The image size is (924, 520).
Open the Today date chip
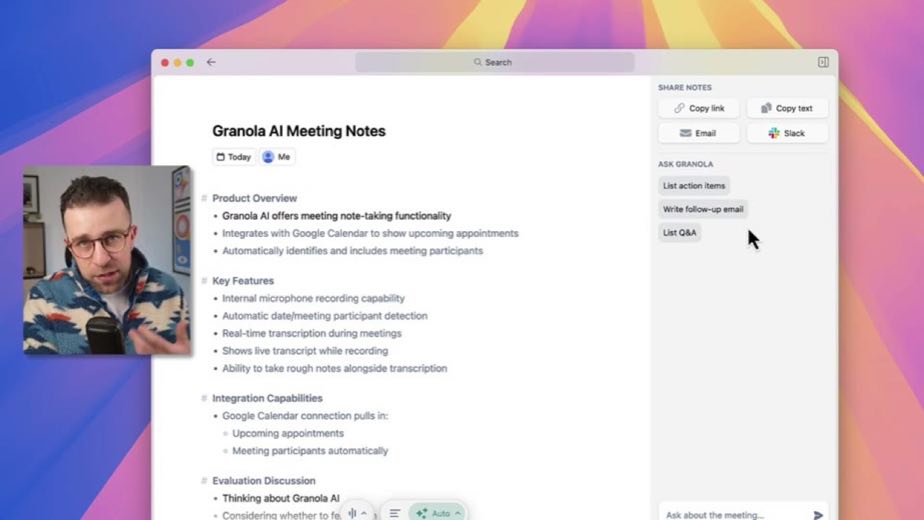click(x=234, y=157)
